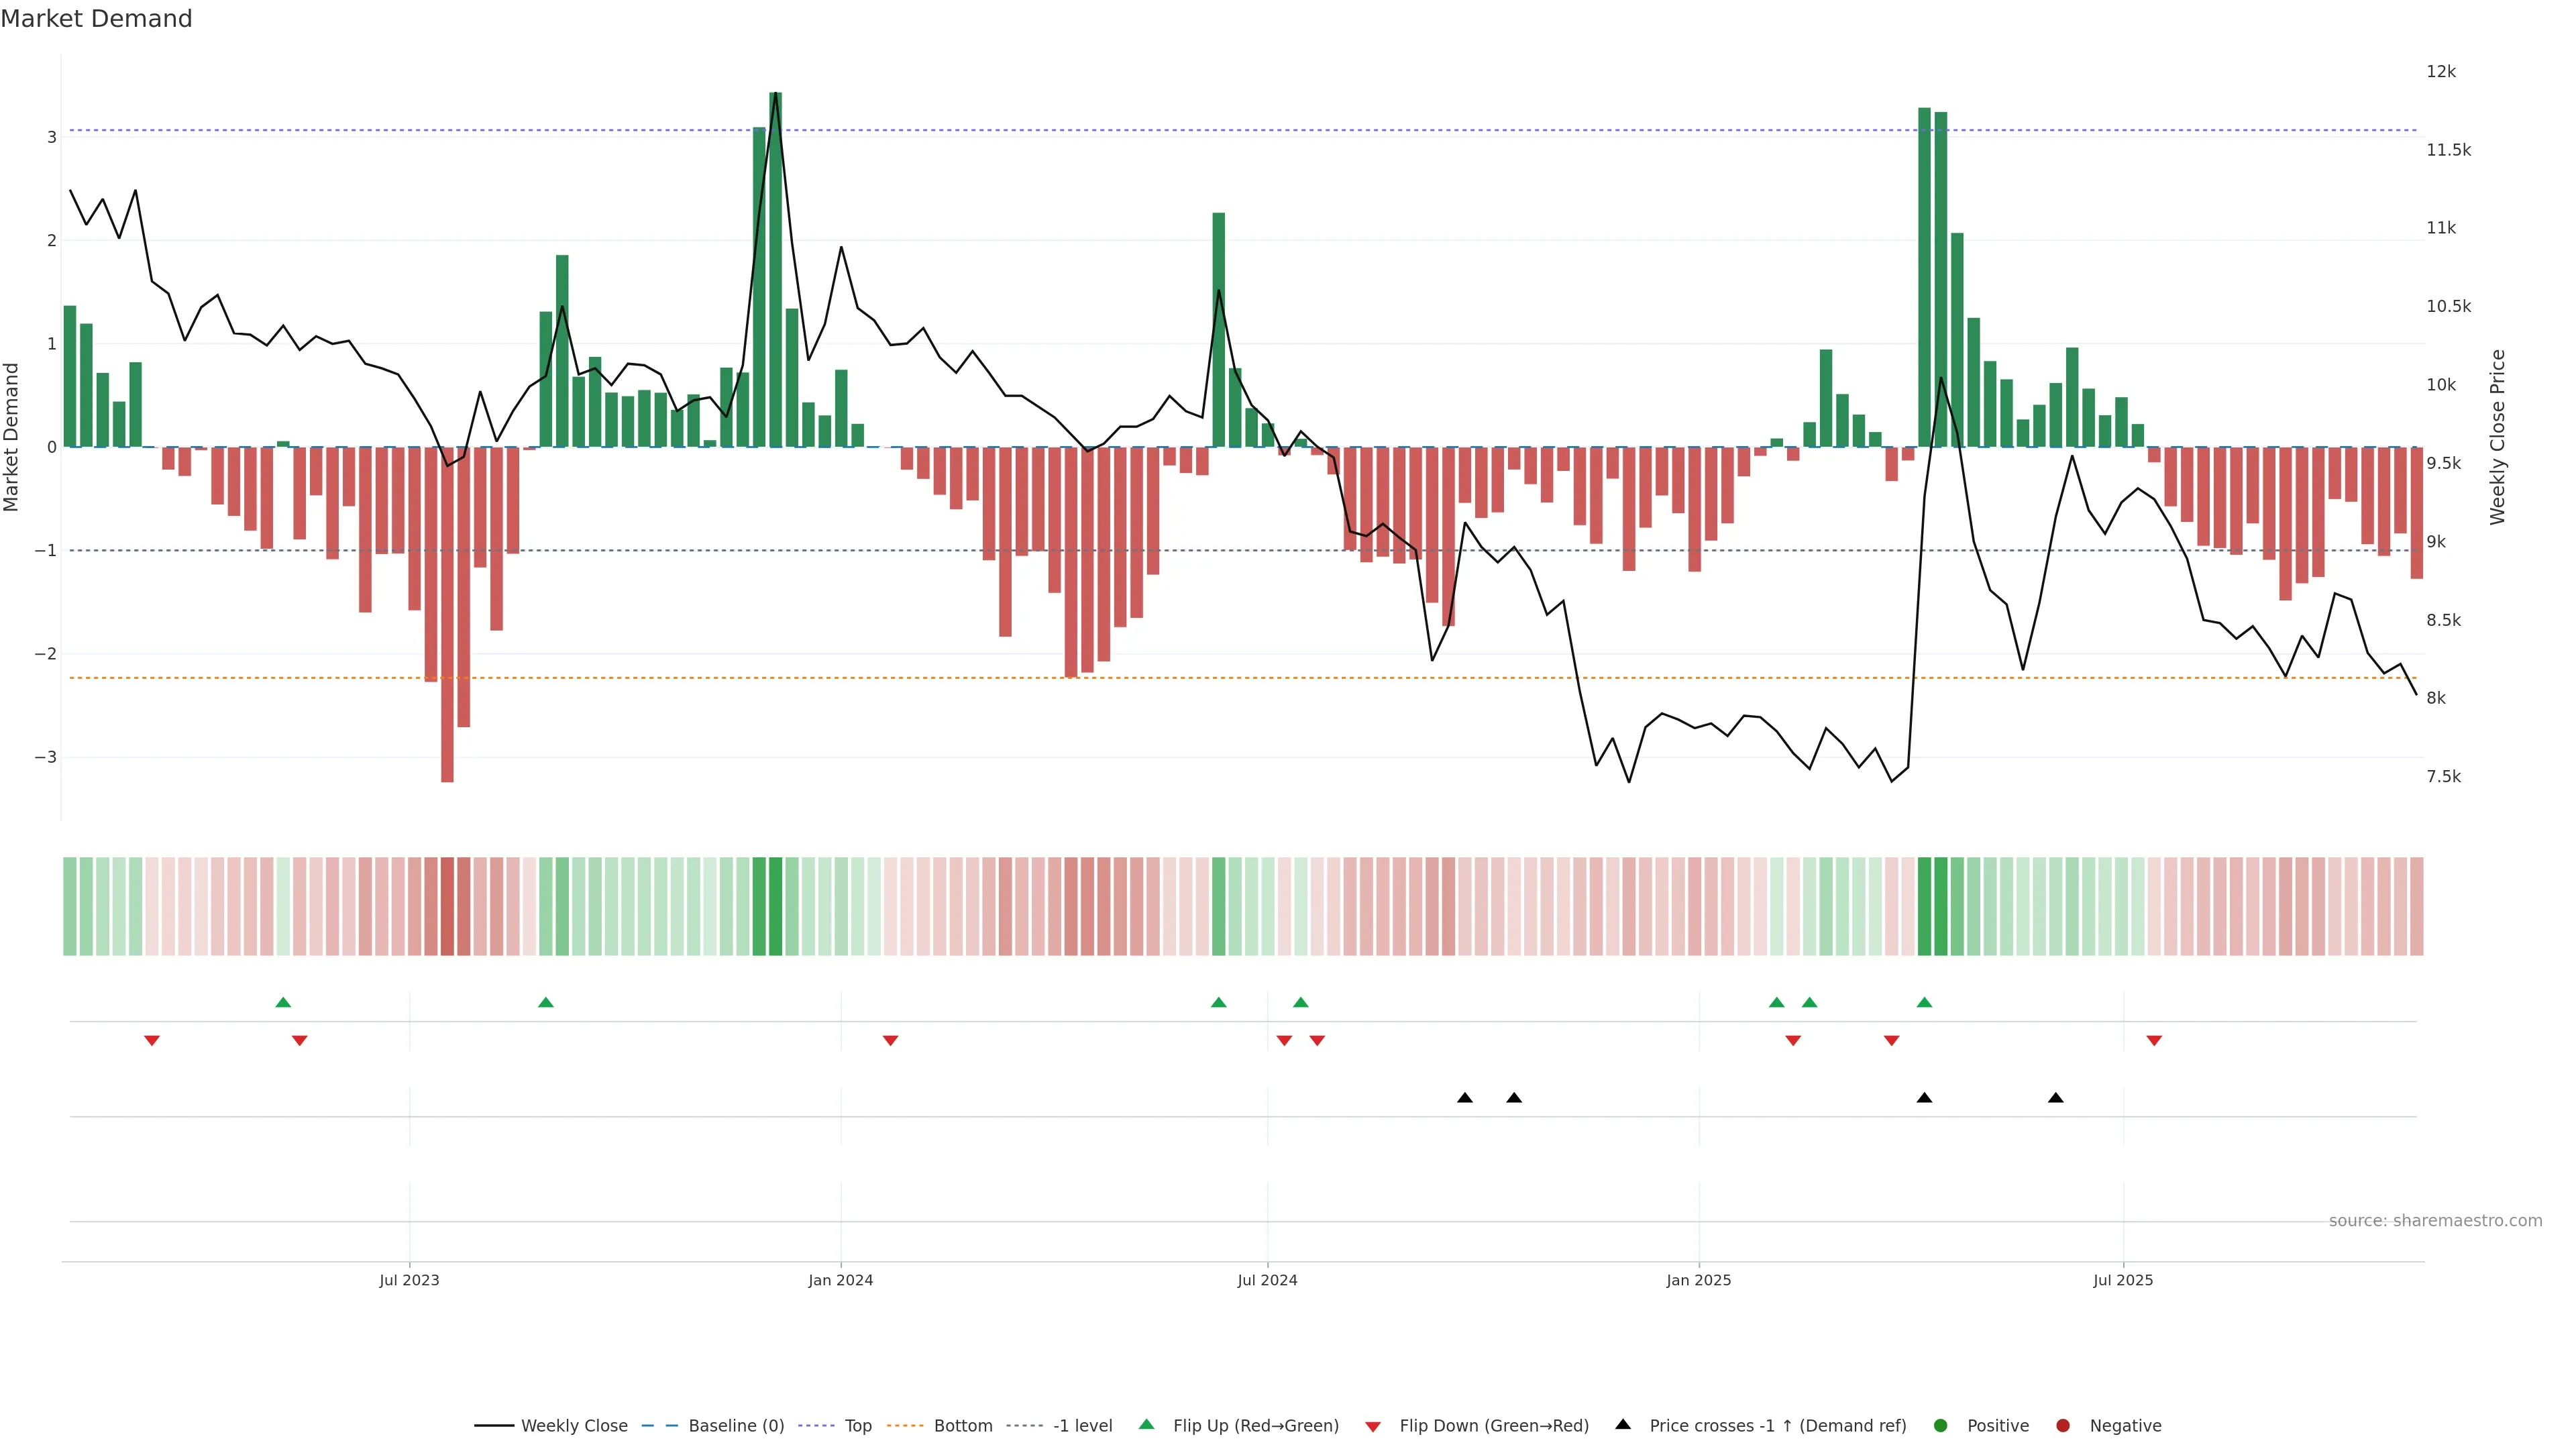Click the Market Demand chart title
The height and width of the screenshot is (1449, 2576).
96,19
